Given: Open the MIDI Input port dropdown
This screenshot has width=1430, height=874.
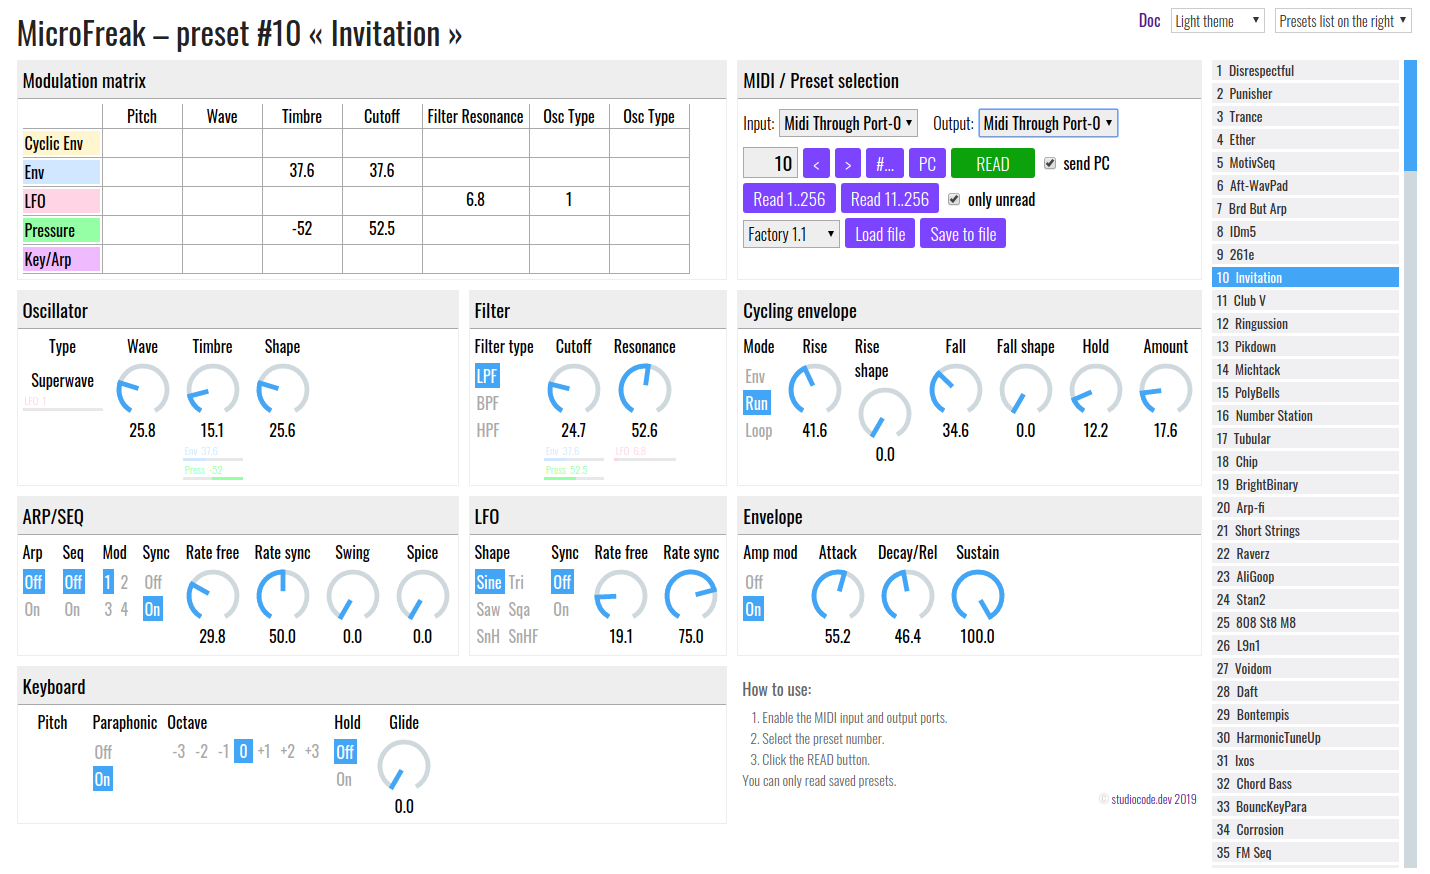Looking at the screenshot, I should point(848,123).
